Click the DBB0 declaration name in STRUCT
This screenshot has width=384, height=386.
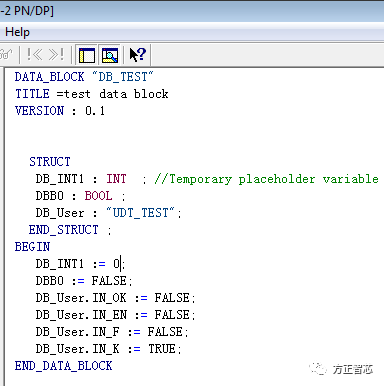(x=50, y=196)
